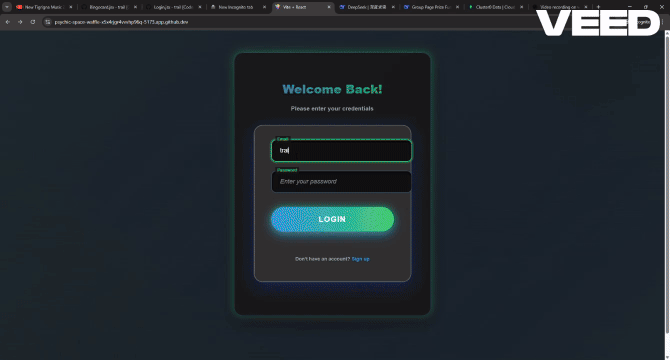Close the New Incognito tab
Viewport: 670px width, 360px height.
click(264, 7)
